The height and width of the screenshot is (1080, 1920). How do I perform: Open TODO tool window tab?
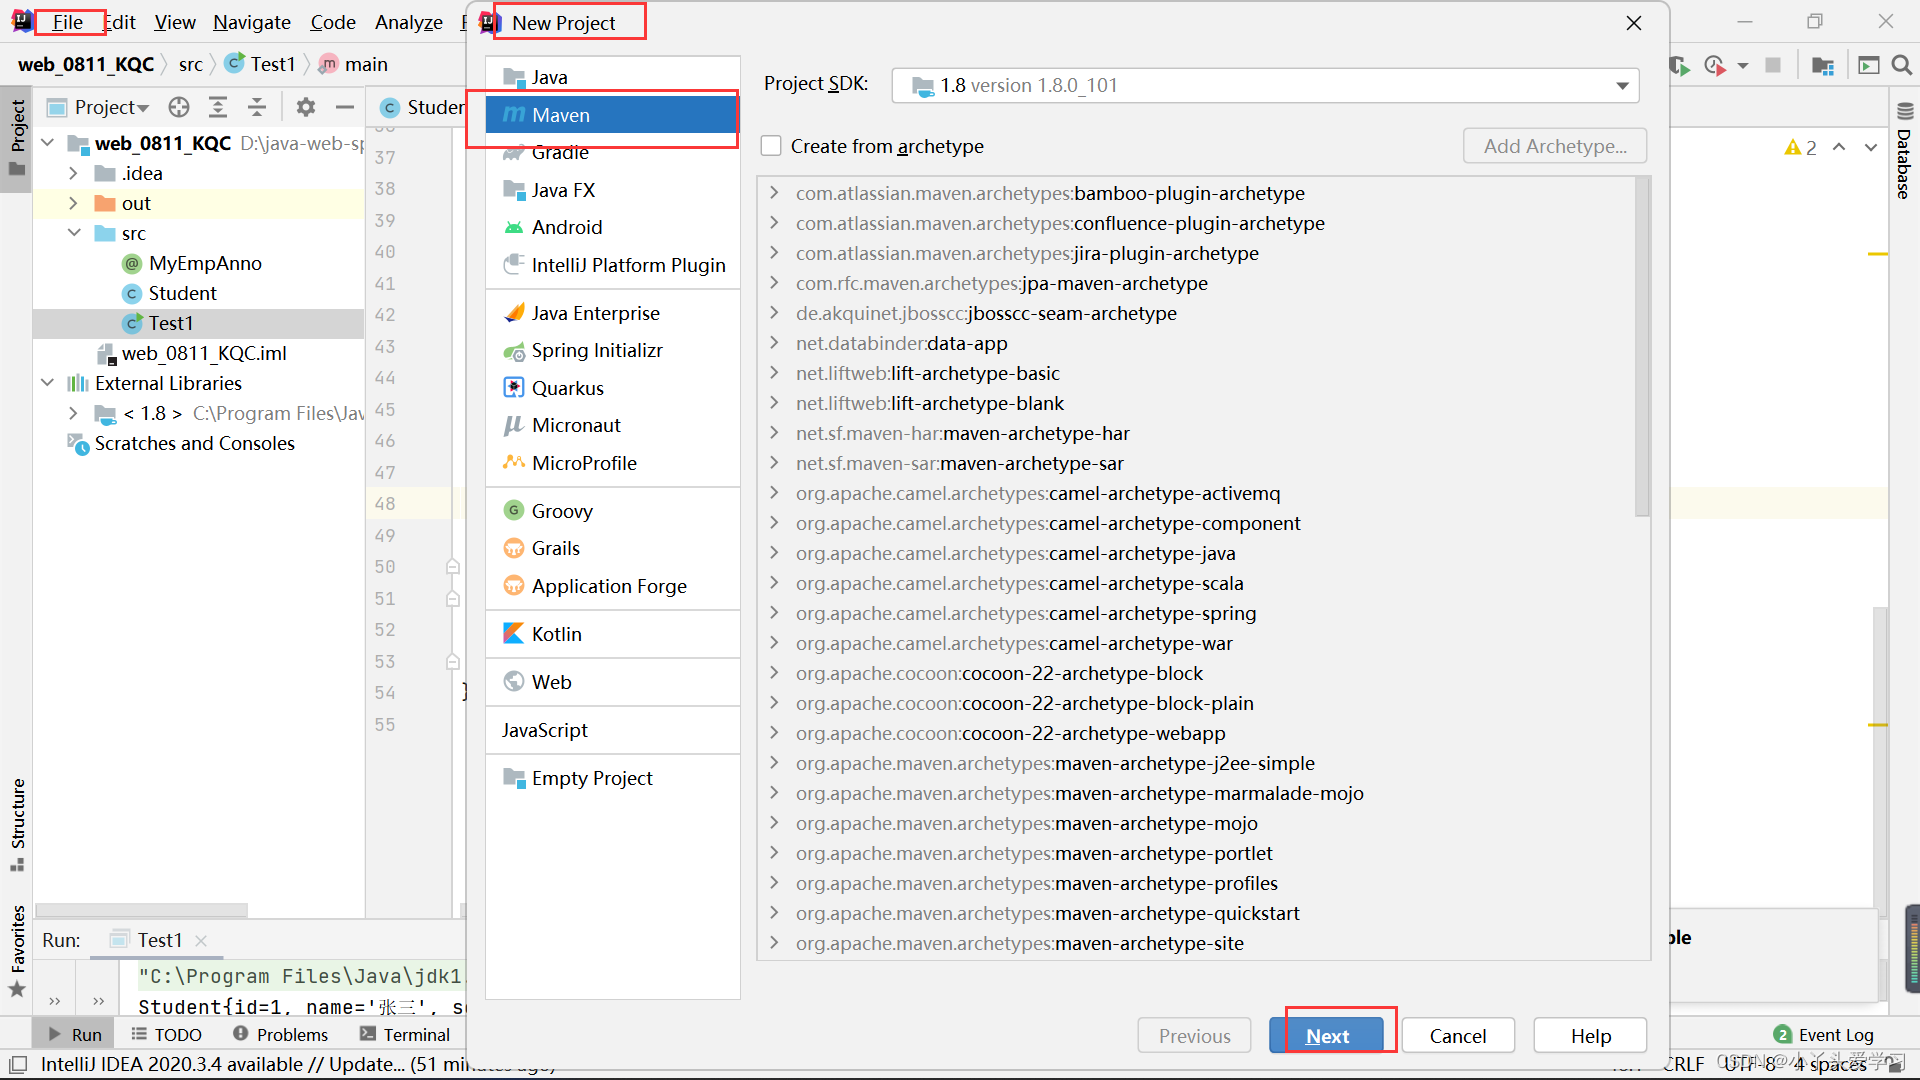point(167,1034)
